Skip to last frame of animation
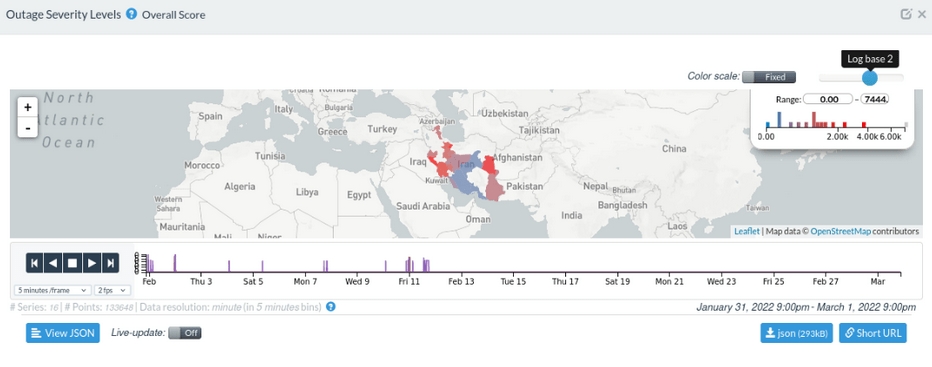Viewport: 932px width, 367px height. [110, 262]
